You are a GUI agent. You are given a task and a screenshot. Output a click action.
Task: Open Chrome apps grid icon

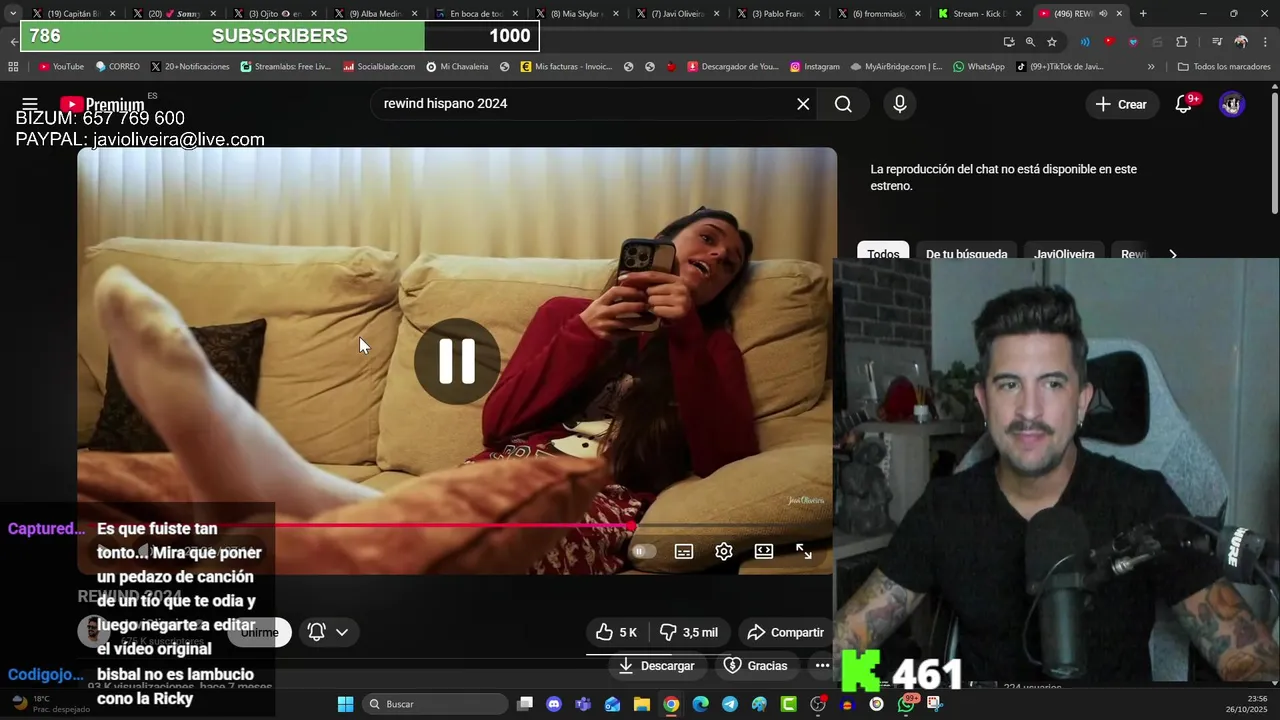[x=13, y=67]
